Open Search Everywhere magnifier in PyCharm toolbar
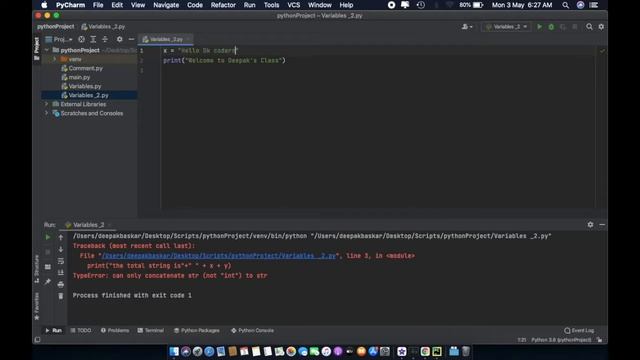Screen dimensions: 640x360 tap(589, 27)
